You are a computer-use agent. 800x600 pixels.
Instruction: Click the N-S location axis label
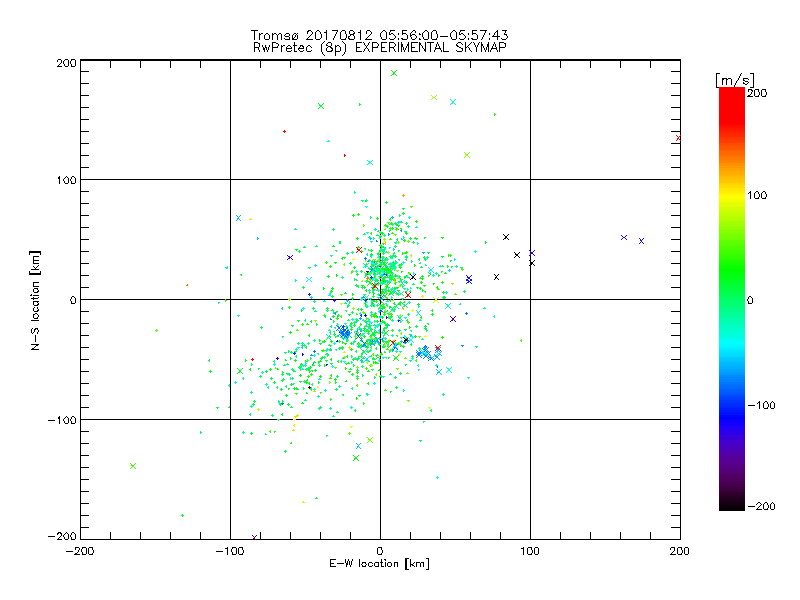(x=37, y=300)
